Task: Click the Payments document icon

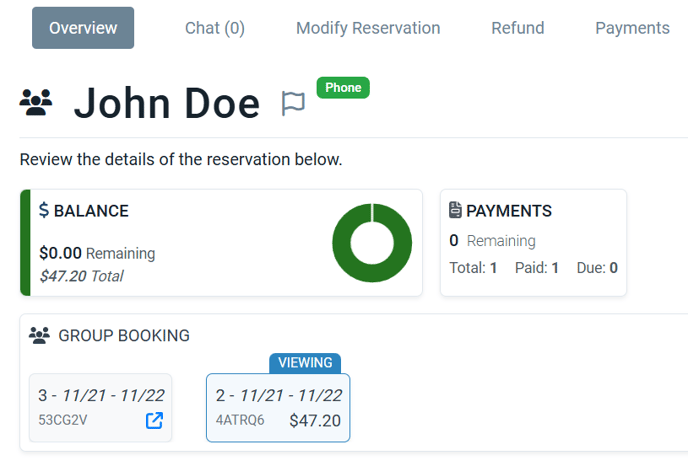Action: click(455, 210)
